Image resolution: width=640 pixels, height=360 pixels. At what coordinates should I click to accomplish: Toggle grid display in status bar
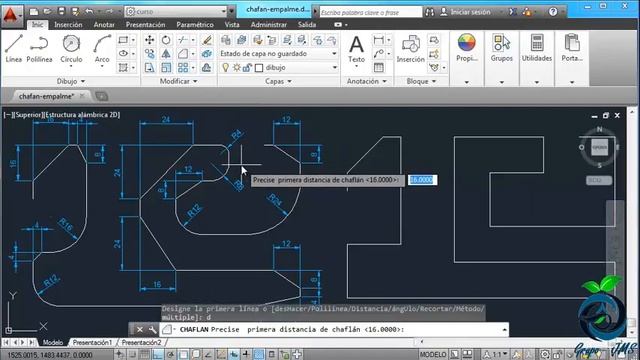[x=144, y=354]
